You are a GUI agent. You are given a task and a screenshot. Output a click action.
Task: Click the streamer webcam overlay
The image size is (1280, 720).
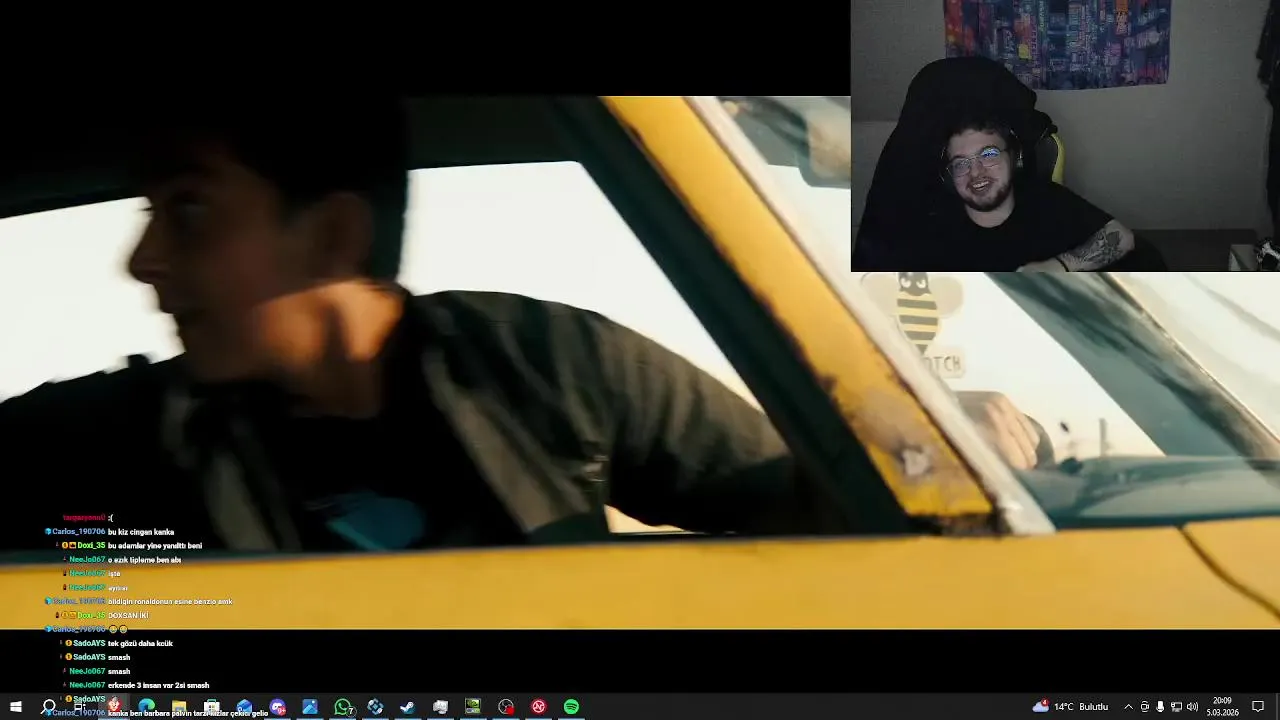(x=1065, y=136)
